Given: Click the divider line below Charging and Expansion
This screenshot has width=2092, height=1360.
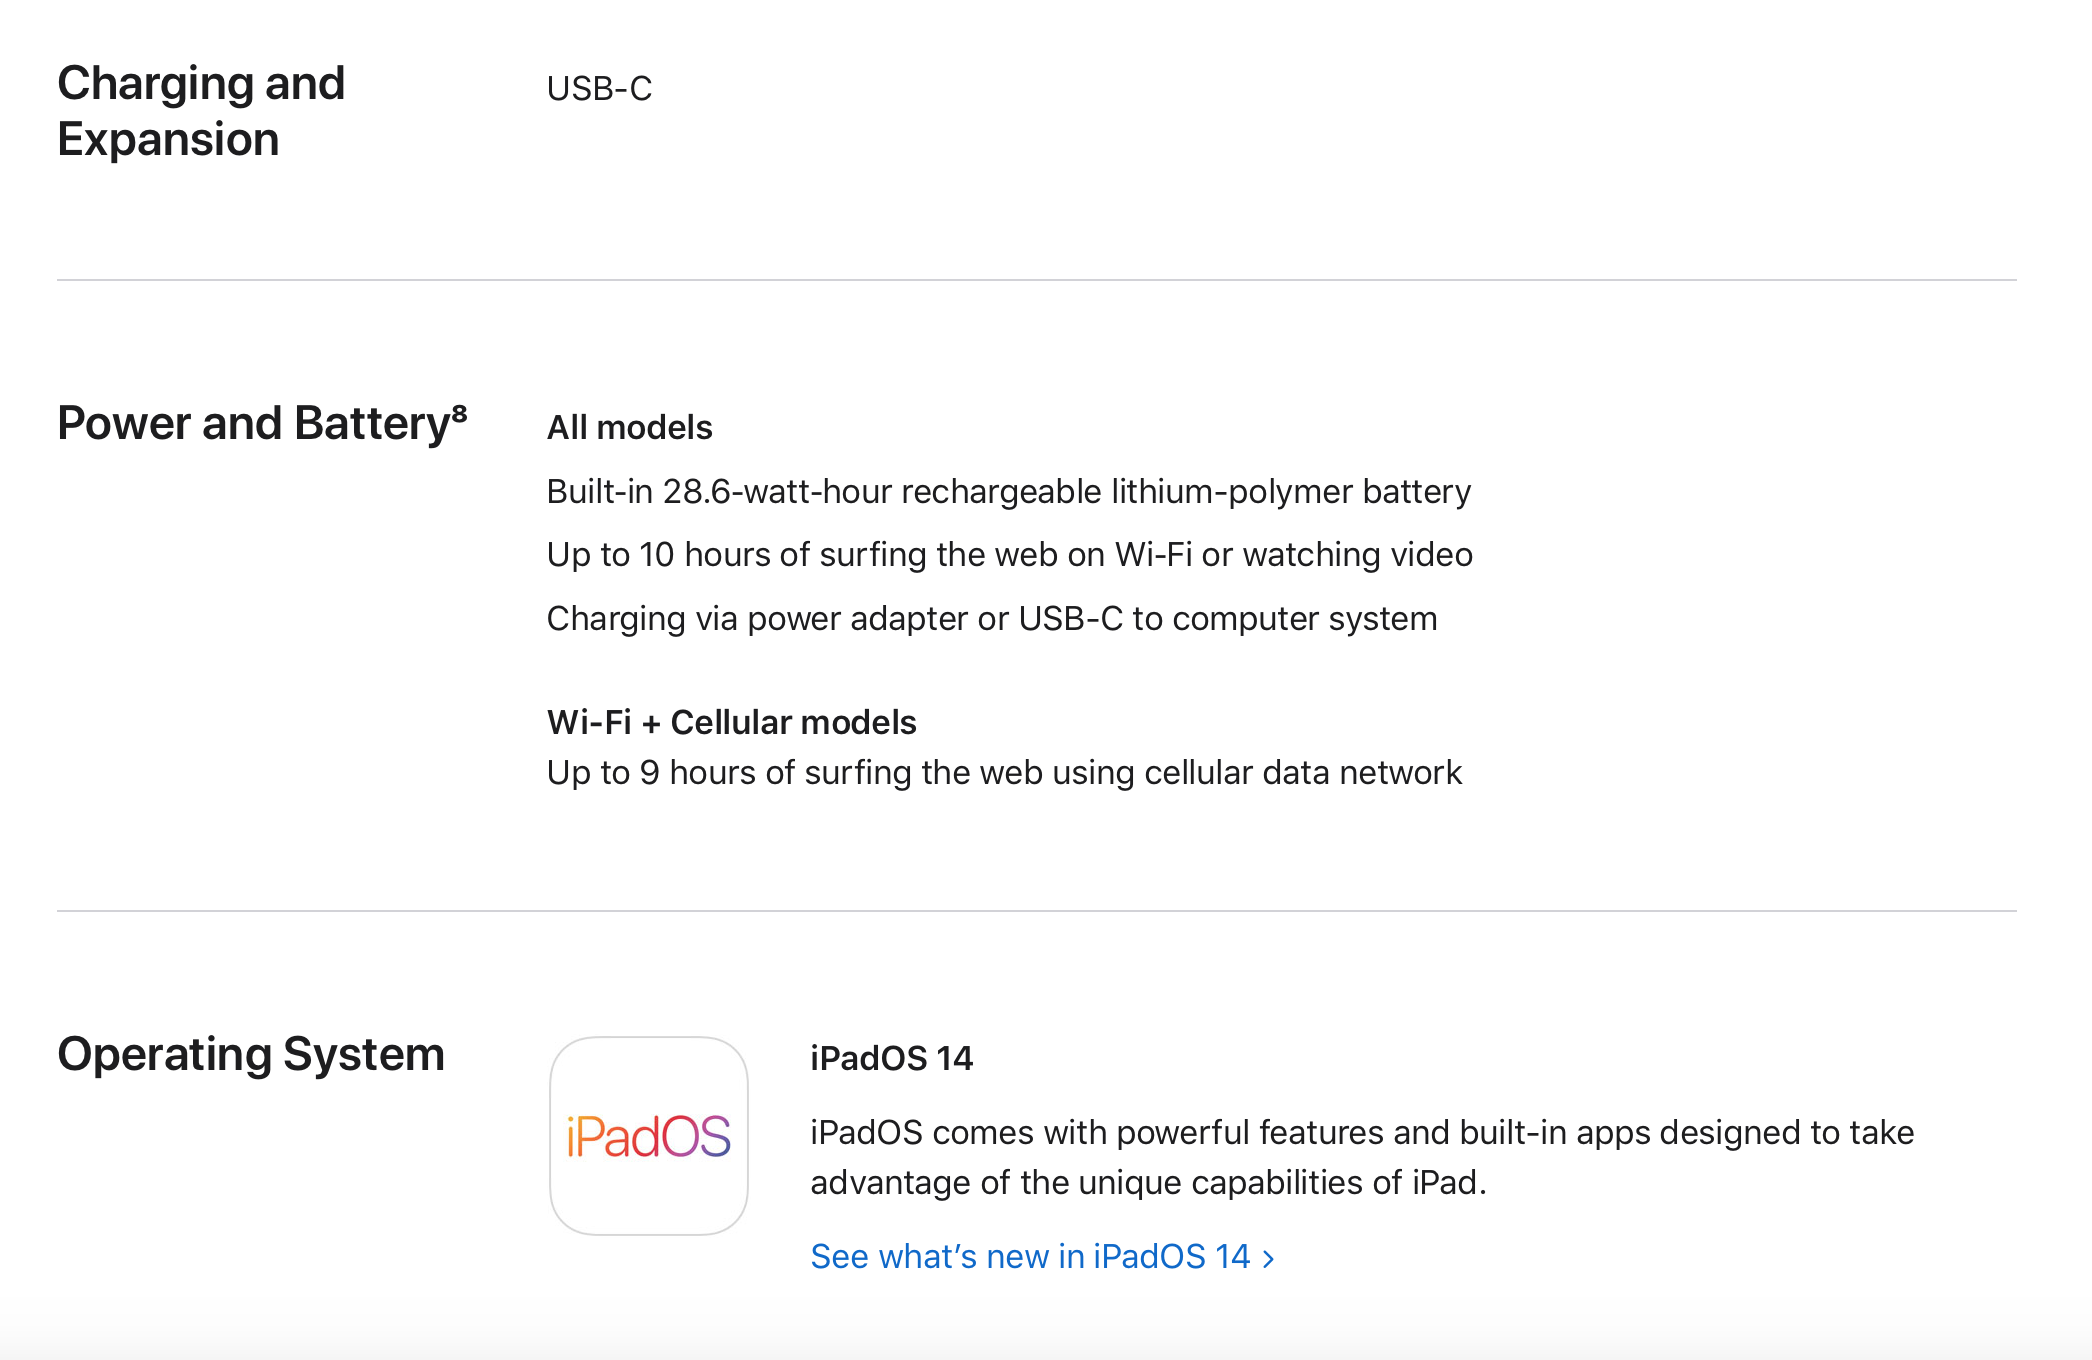Looking at the screenshot, I should [1036, 280].
